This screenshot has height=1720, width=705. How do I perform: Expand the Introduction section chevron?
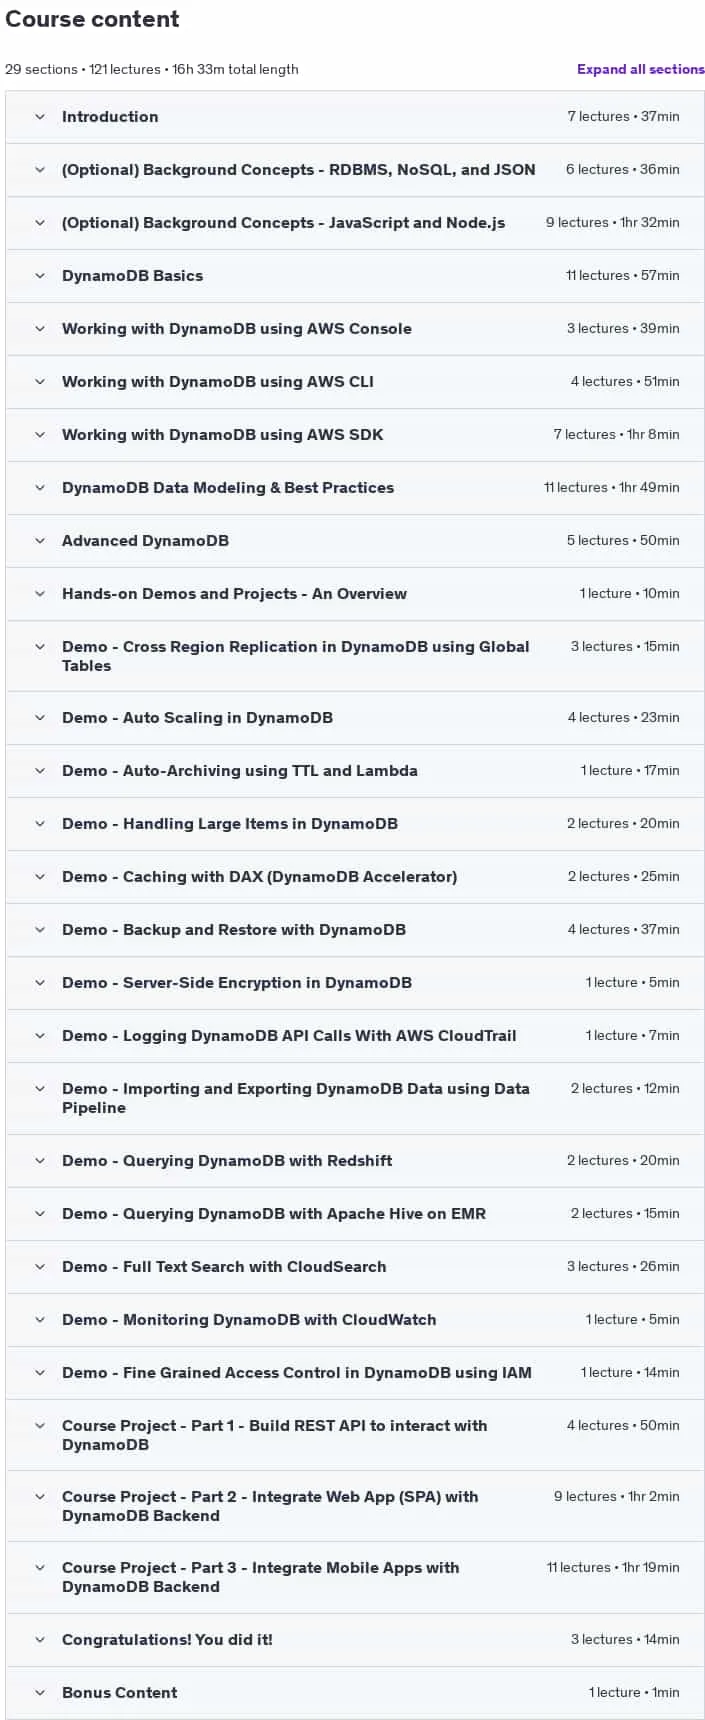pos(40,117)
